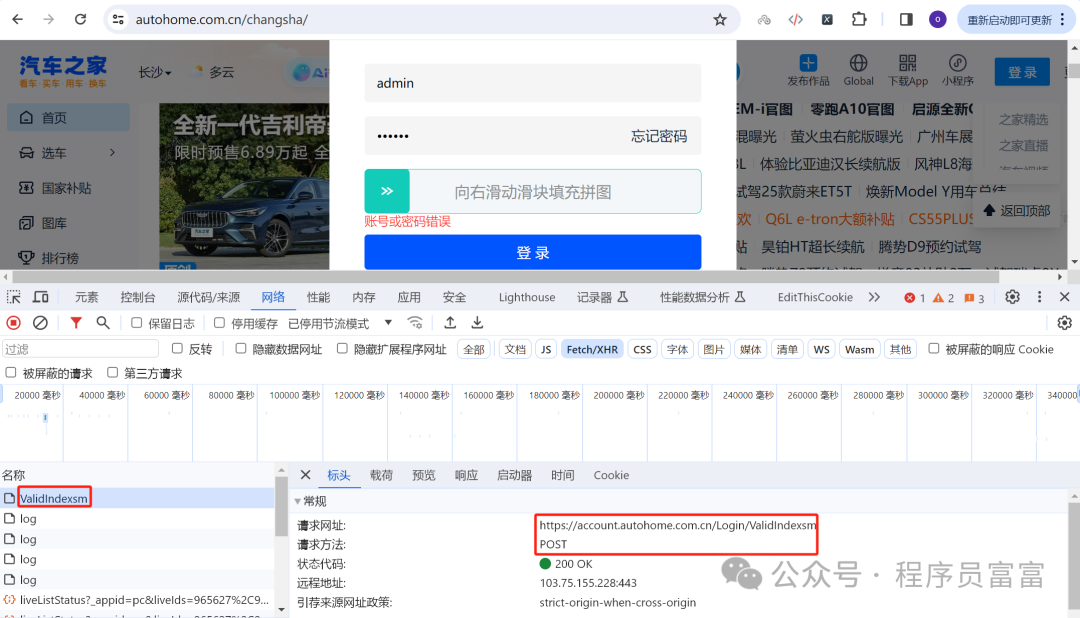This screenshot has height=618, width=1080.
Task: Click the export HAR download icon
Action: tap(477, 322)
